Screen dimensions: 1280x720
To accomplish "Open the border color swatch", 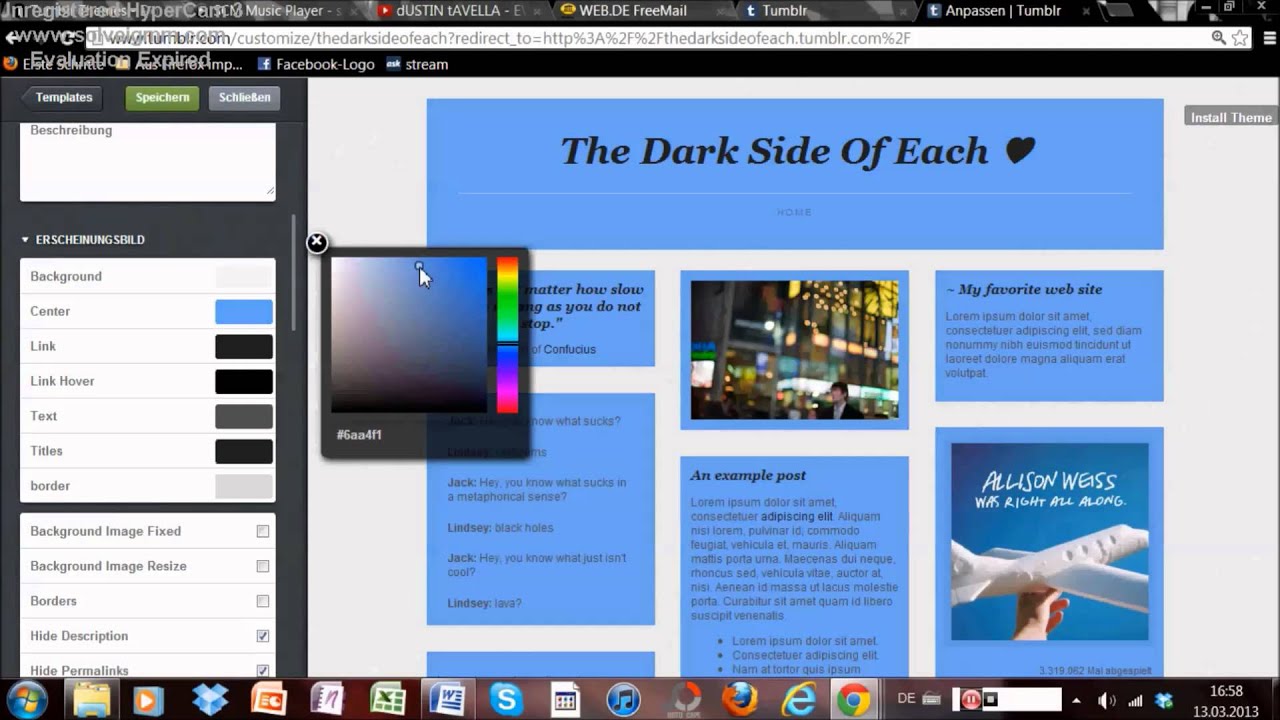I will [244, 487].
